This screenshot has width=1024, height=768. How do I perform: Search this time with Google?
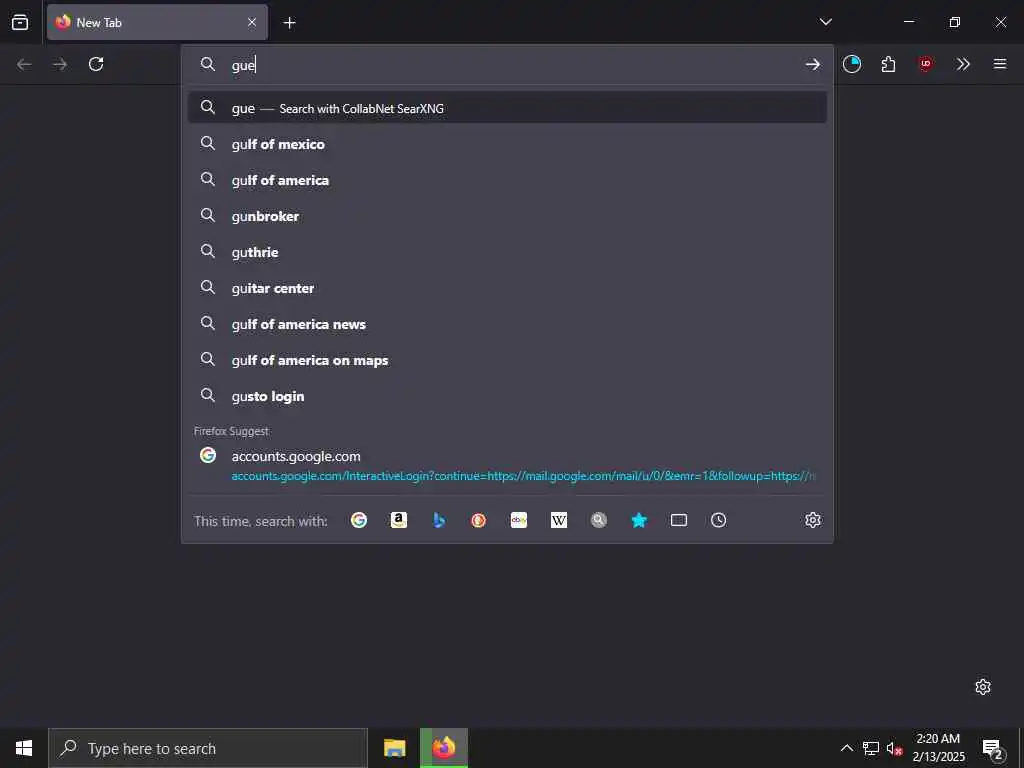tap(359, 520)
